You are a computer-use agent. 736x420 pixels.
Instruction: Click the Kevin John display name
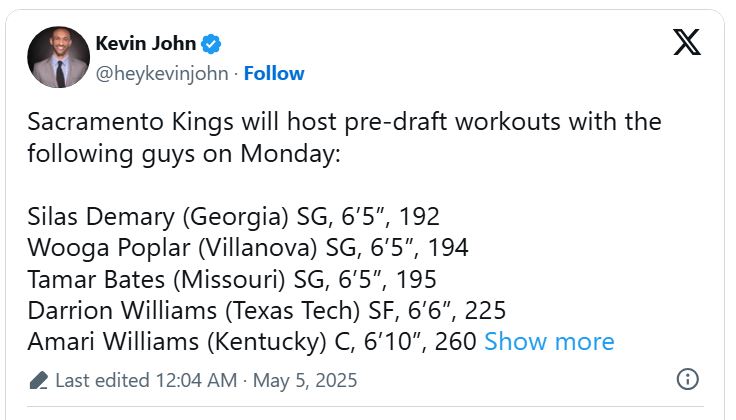[x=145, y=43]
